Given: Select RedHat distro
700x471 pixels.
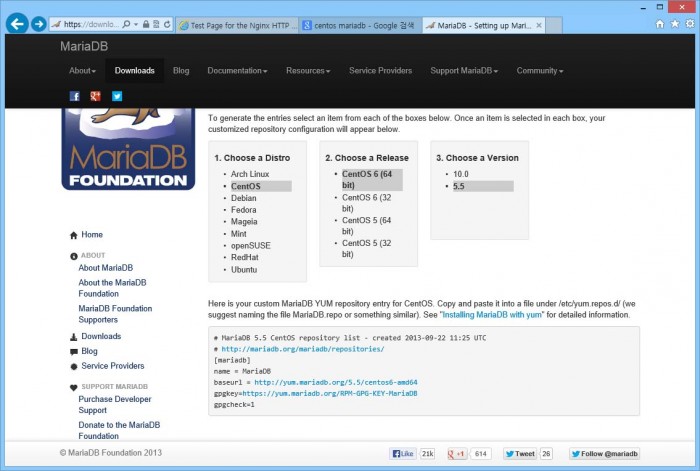Looking at the screenshot, I should [x=245, y=258].
